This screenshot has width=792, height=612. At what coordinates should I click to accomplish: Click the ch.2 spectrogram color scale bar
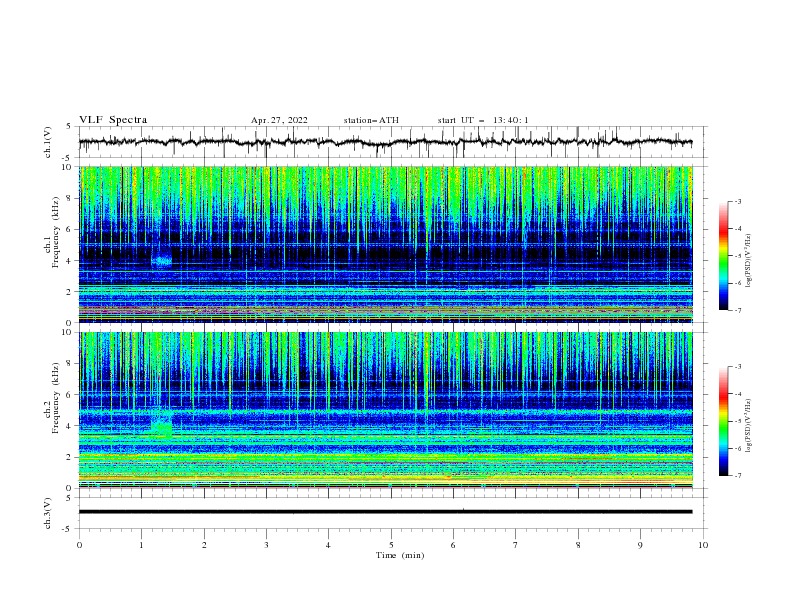point(724,421)
